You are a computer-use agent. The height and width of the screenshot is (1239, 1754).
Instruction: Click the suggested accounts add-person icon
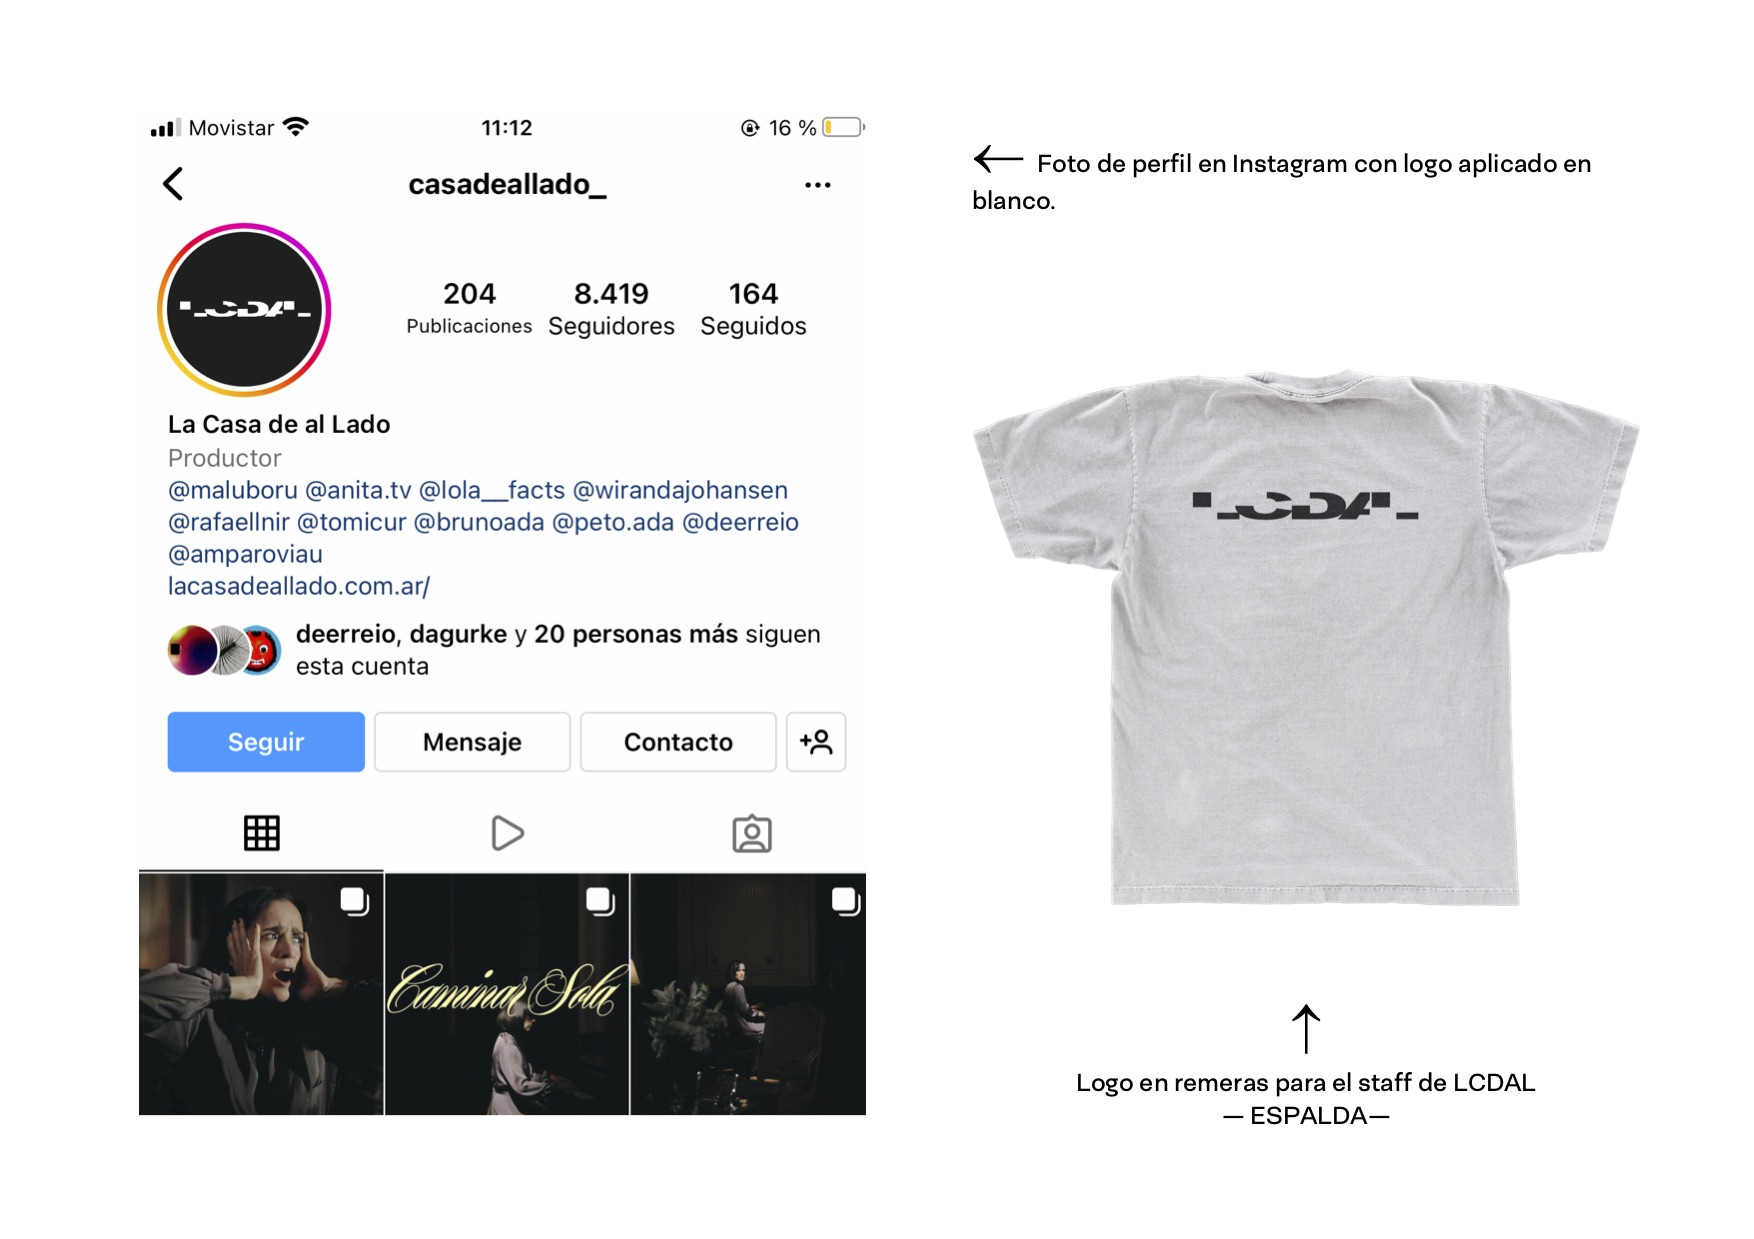[x=816, y=742]
